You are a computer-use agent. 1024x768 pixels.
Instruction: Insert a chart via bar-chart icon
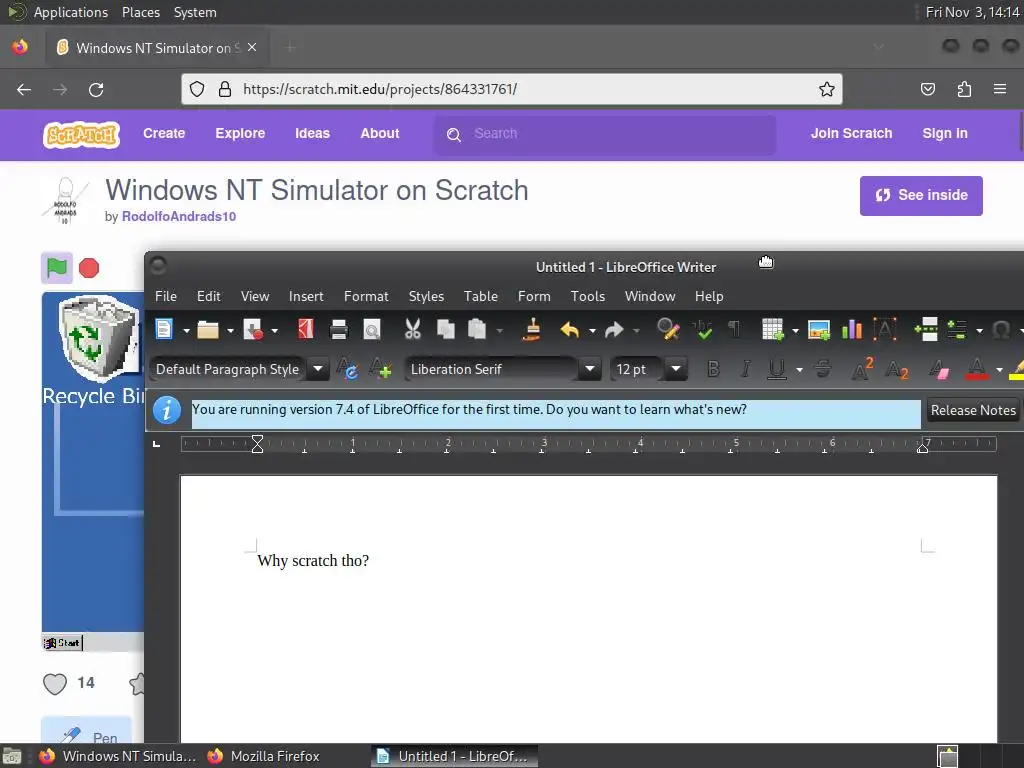click(x=852, y=330)
